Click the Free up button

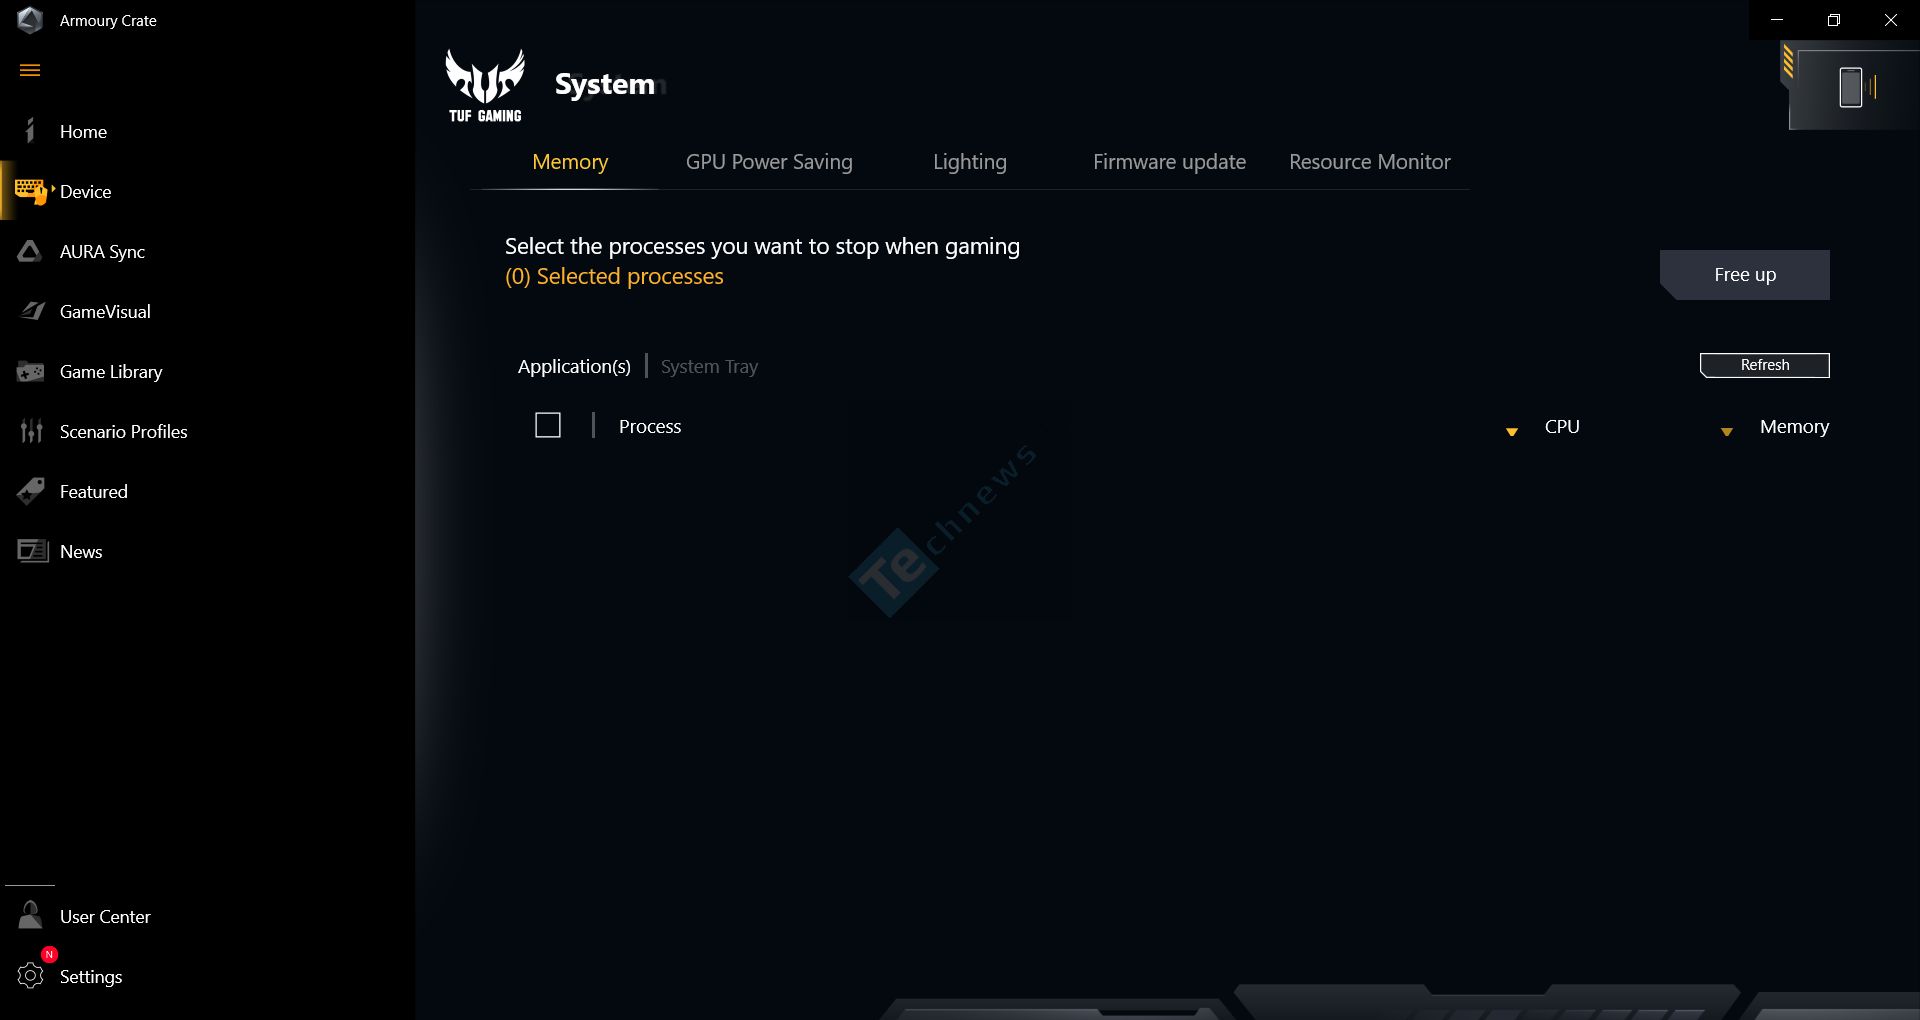pos(1745,275)
